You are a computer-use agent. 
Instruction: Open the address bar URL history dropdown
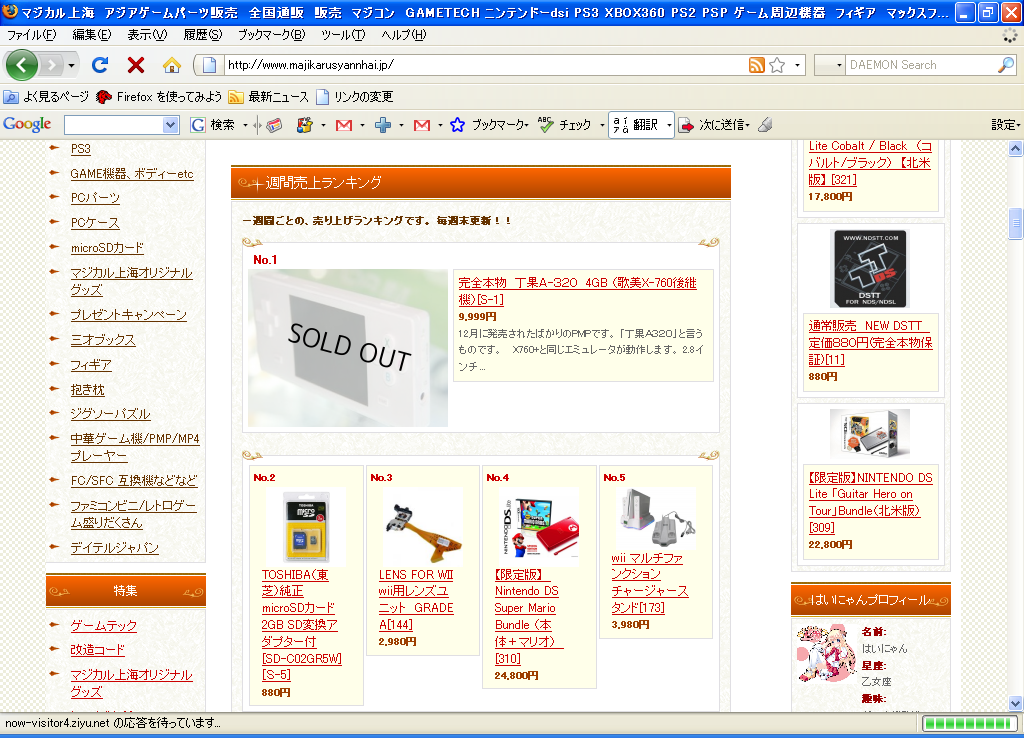[797, 65]
